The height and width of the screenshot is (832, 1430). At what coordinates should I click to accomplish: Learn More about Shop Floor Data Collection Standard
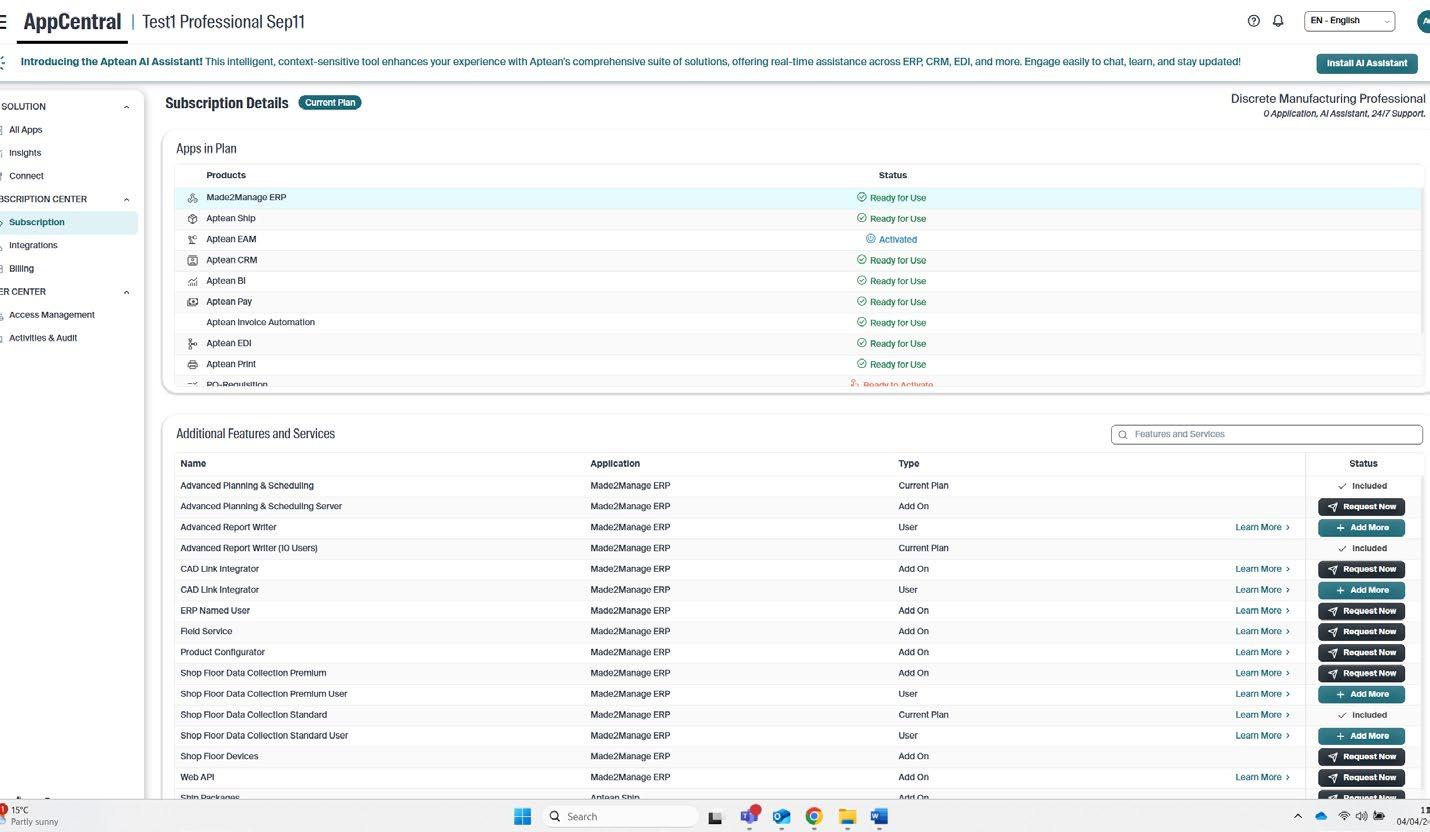pos(1262,715)
